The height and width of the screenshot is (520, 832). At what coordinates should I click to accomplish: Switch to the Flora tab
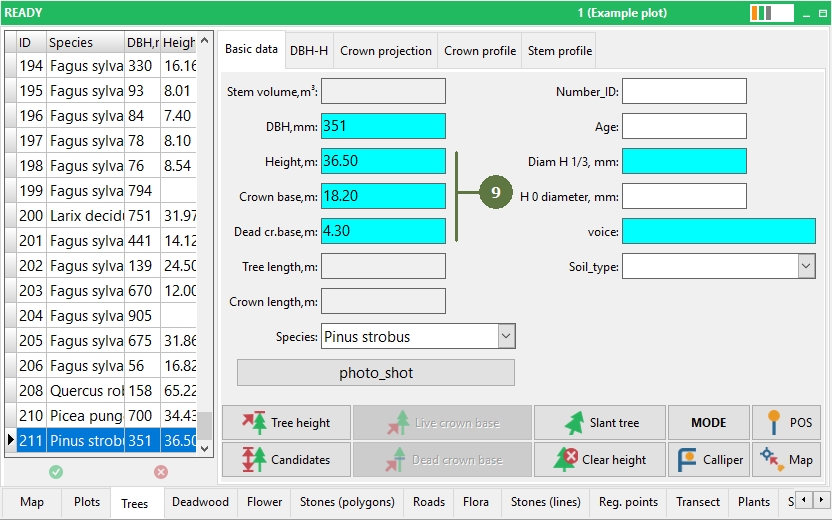(476, 502)
